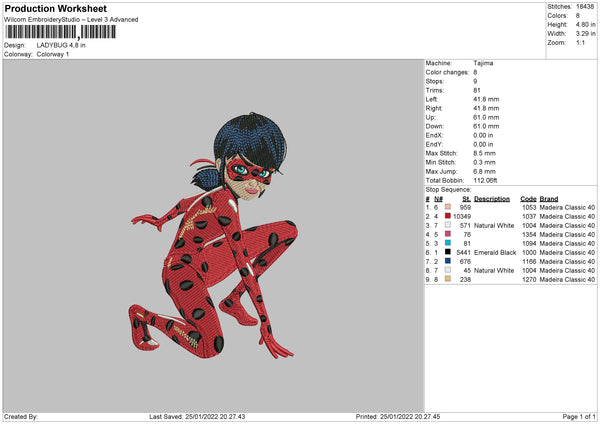600x424 pixels.
Task: Click the Stop Sequence label
Action: coord(448,189)
